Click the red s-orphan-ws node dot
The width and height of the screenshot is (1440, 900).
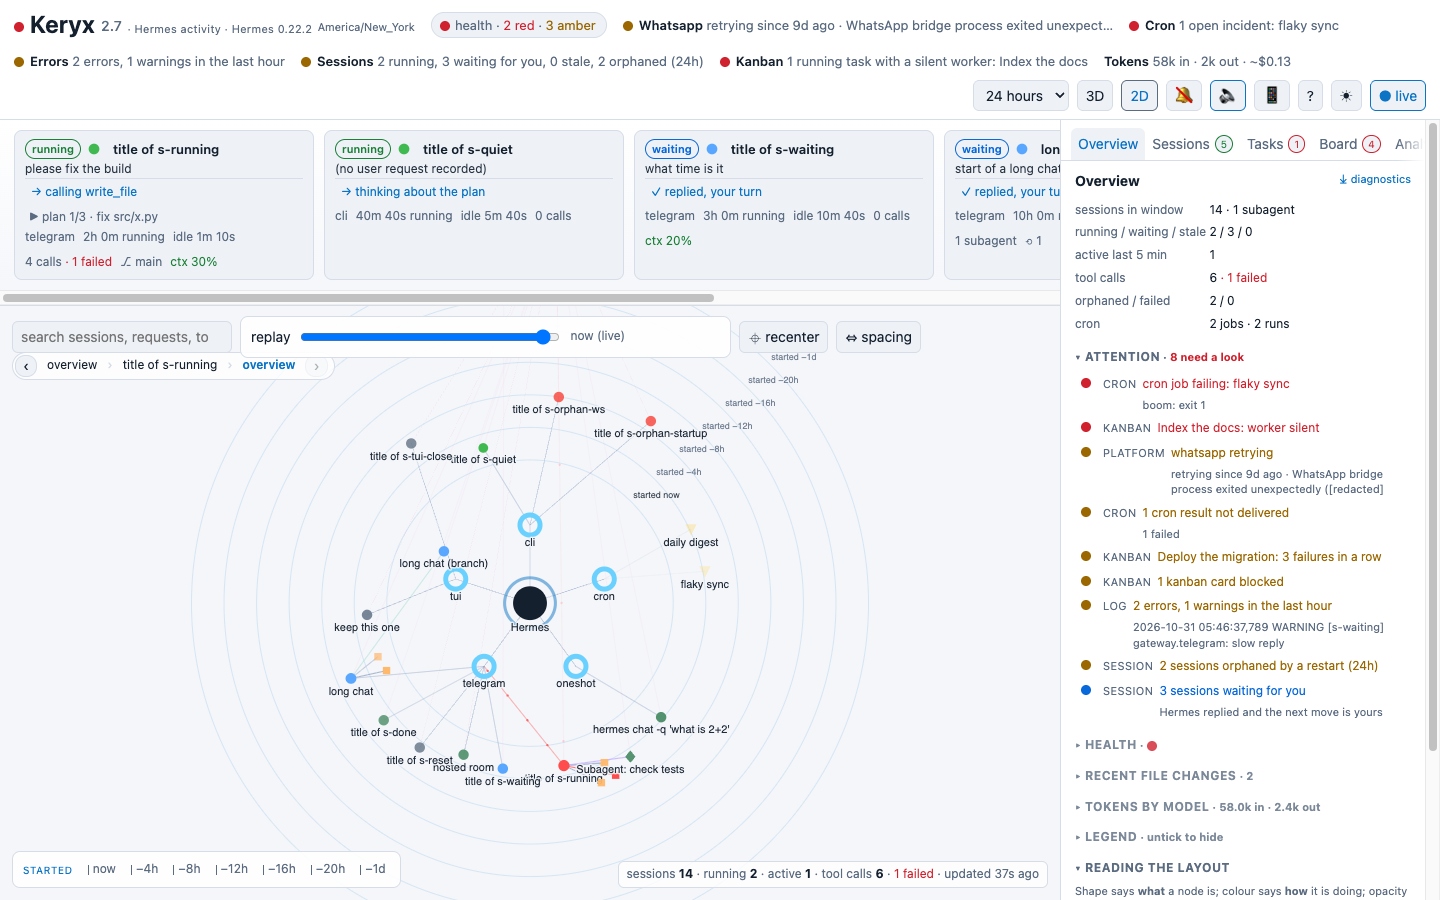click(559, 397)
